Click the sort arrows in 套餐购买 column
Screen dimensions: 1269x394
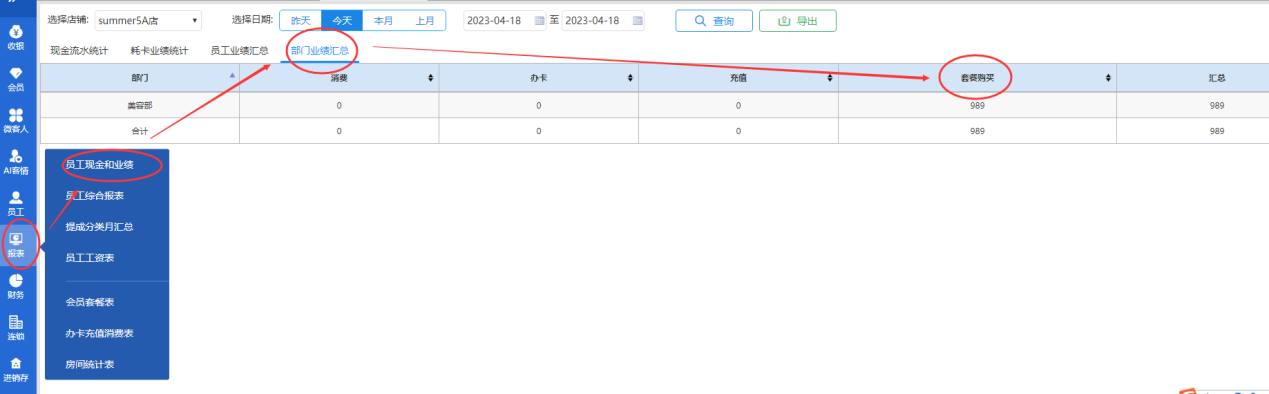(1108, 77)
